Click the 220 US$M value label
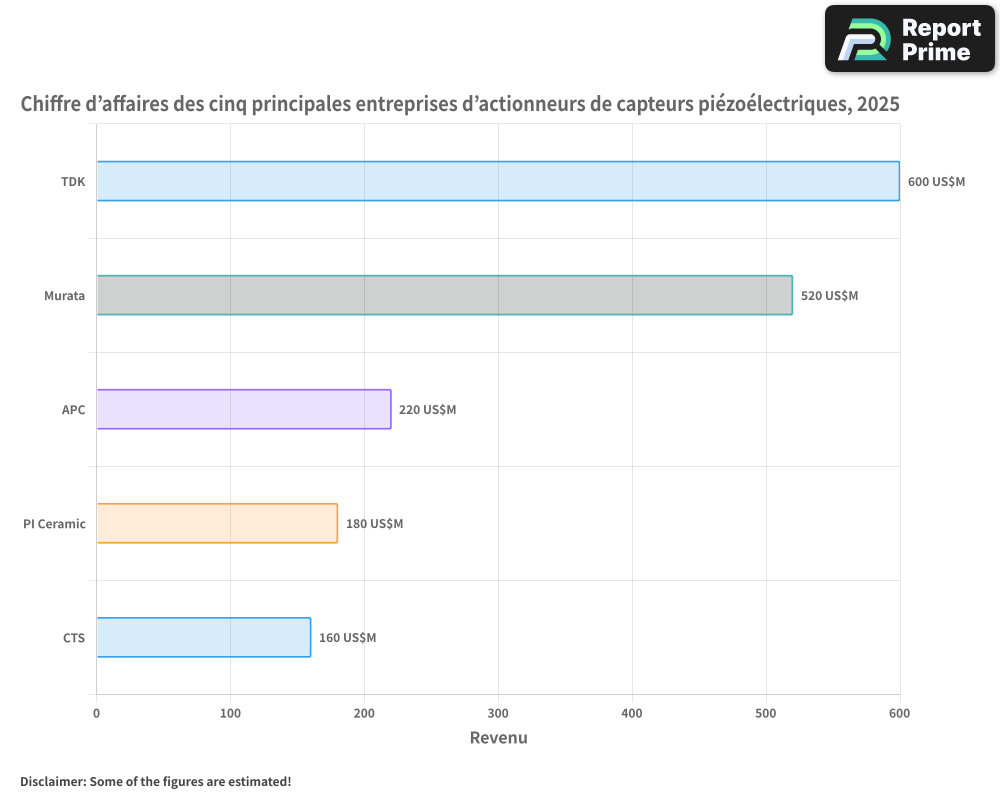The width and height of the screenshot is (1000, 800). tap(427, 409)
